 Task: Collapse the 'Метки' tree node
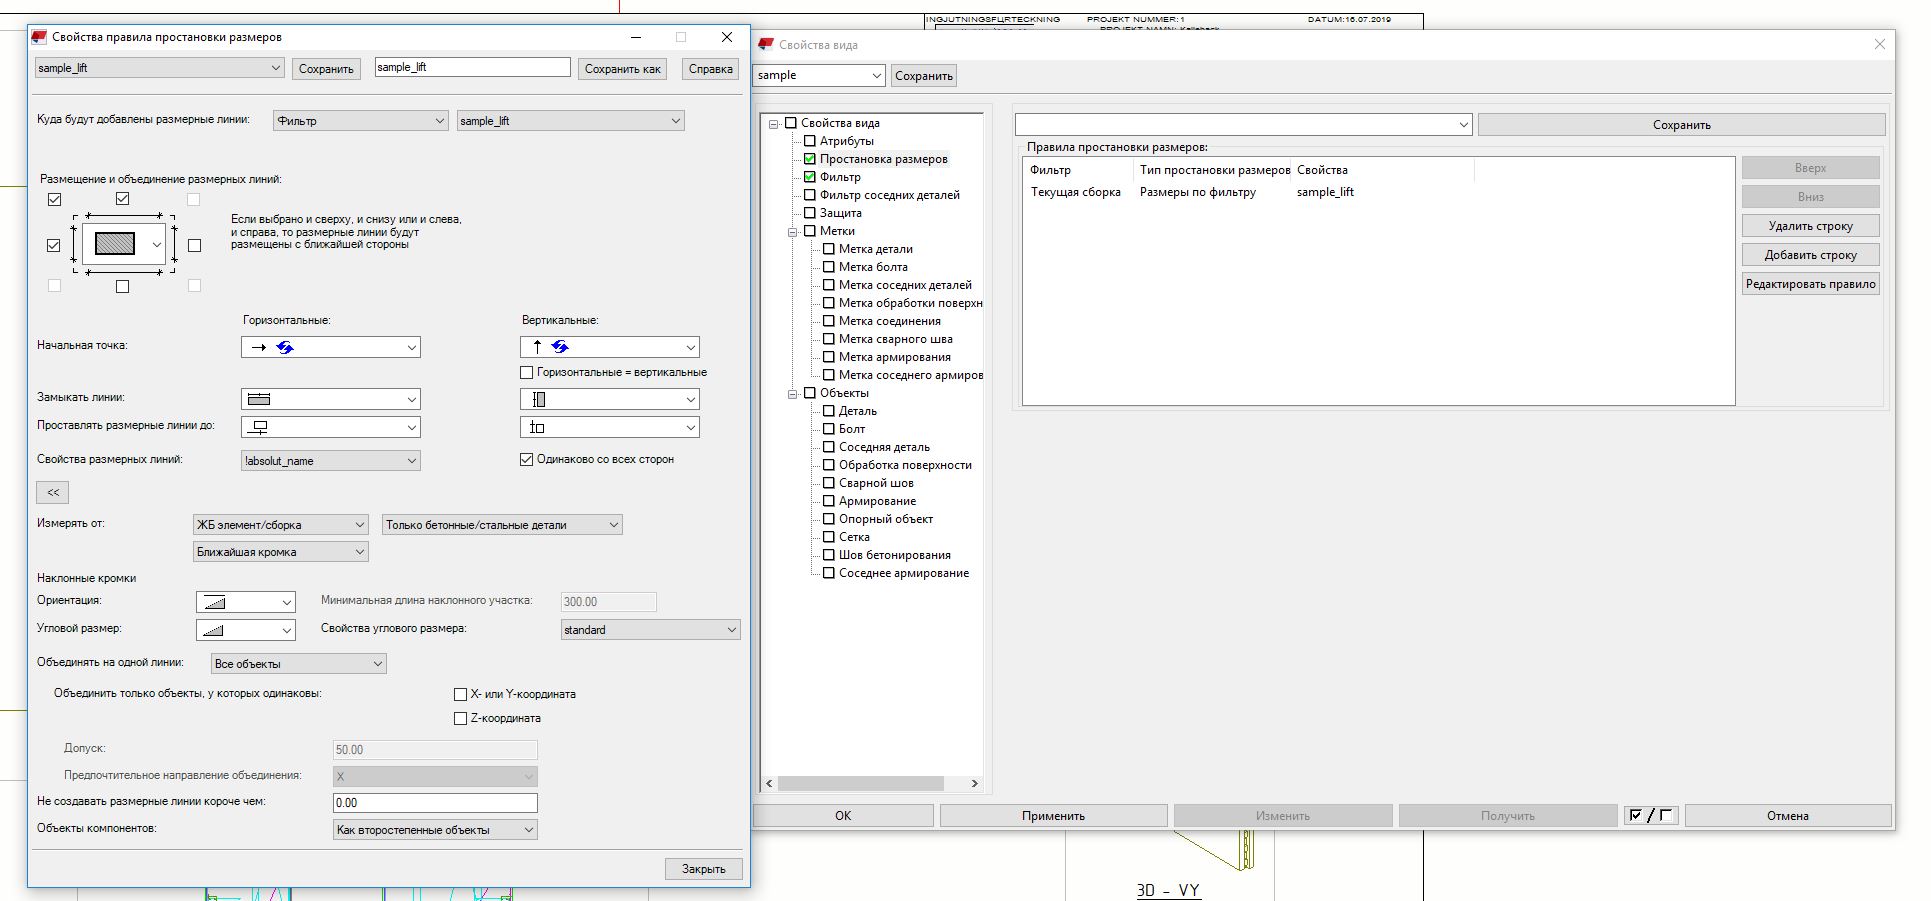coord(793,231)
